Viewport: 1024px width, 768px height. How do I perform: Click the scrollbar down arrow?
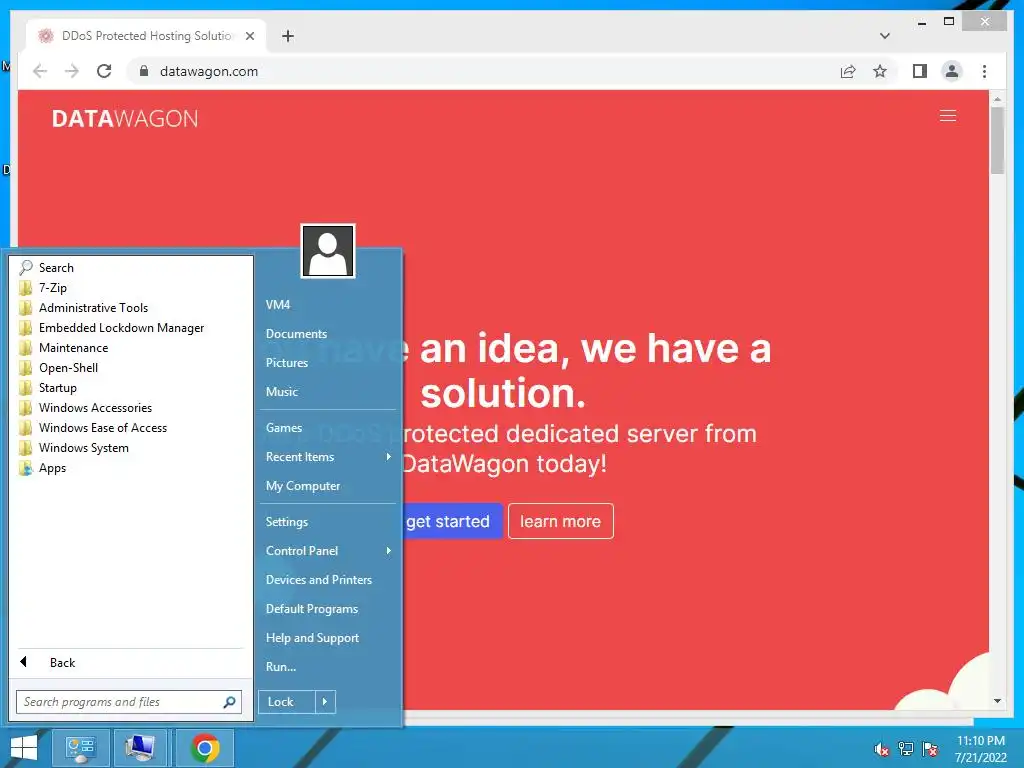[x=997, y=701]
